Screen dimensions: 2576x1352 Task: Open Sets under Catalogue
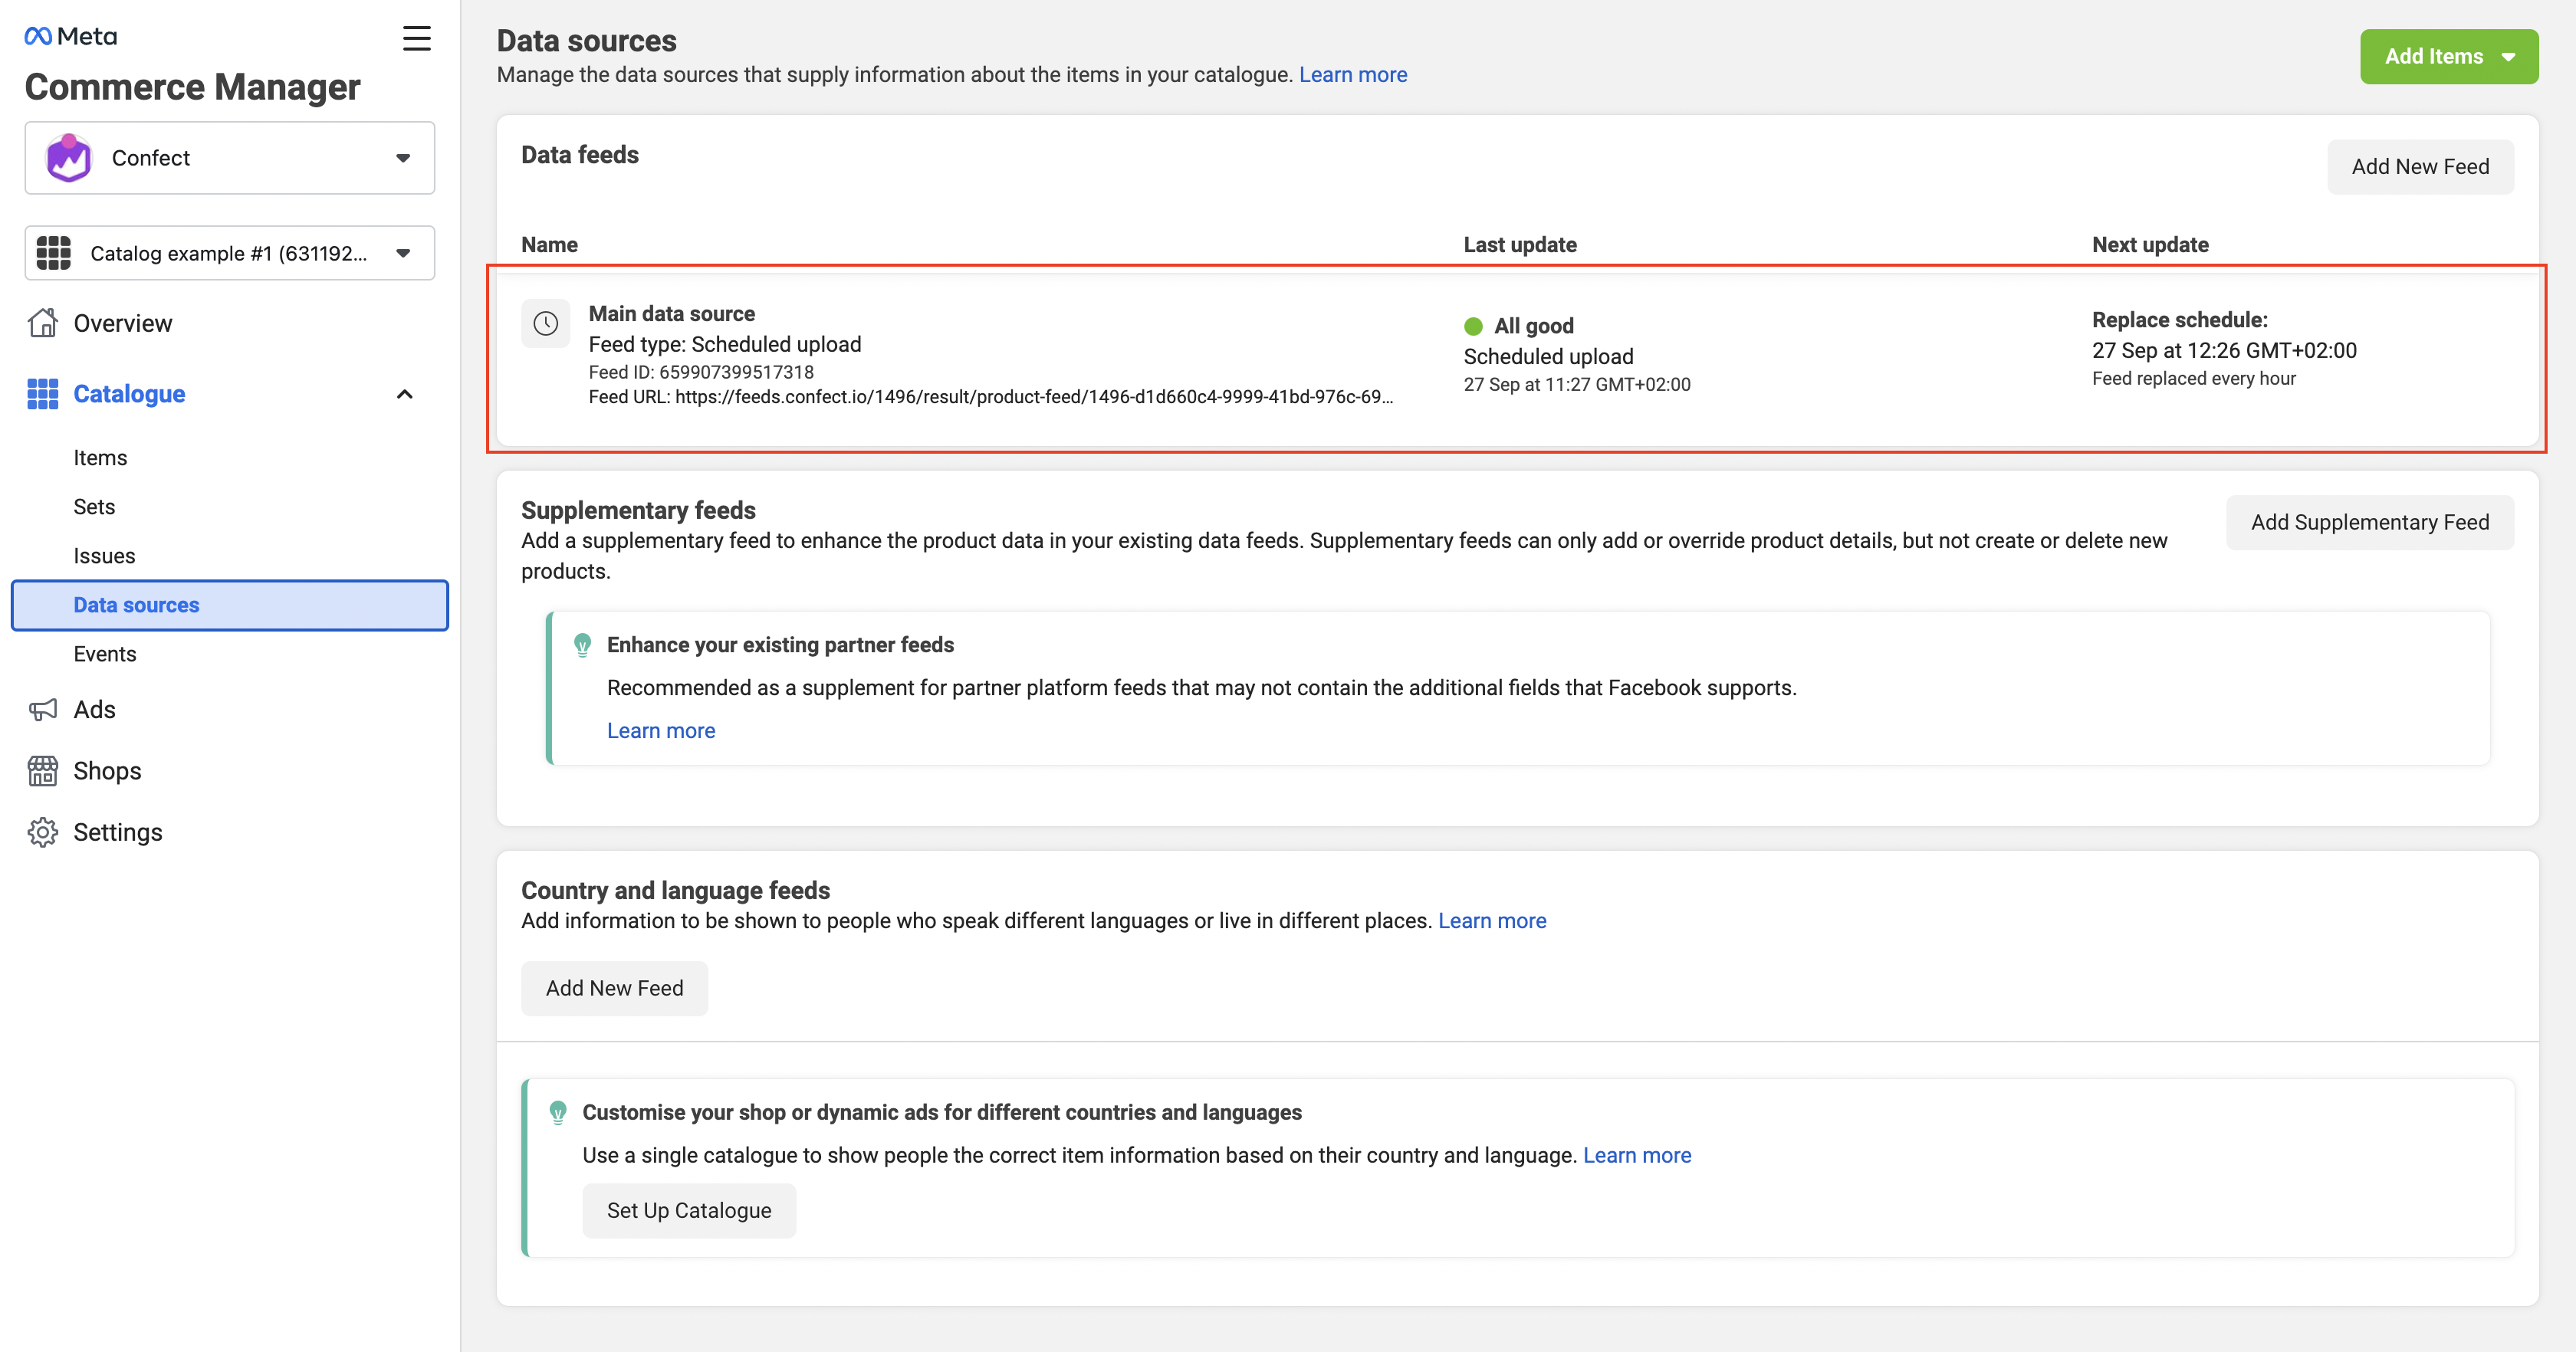click(94, 507)
